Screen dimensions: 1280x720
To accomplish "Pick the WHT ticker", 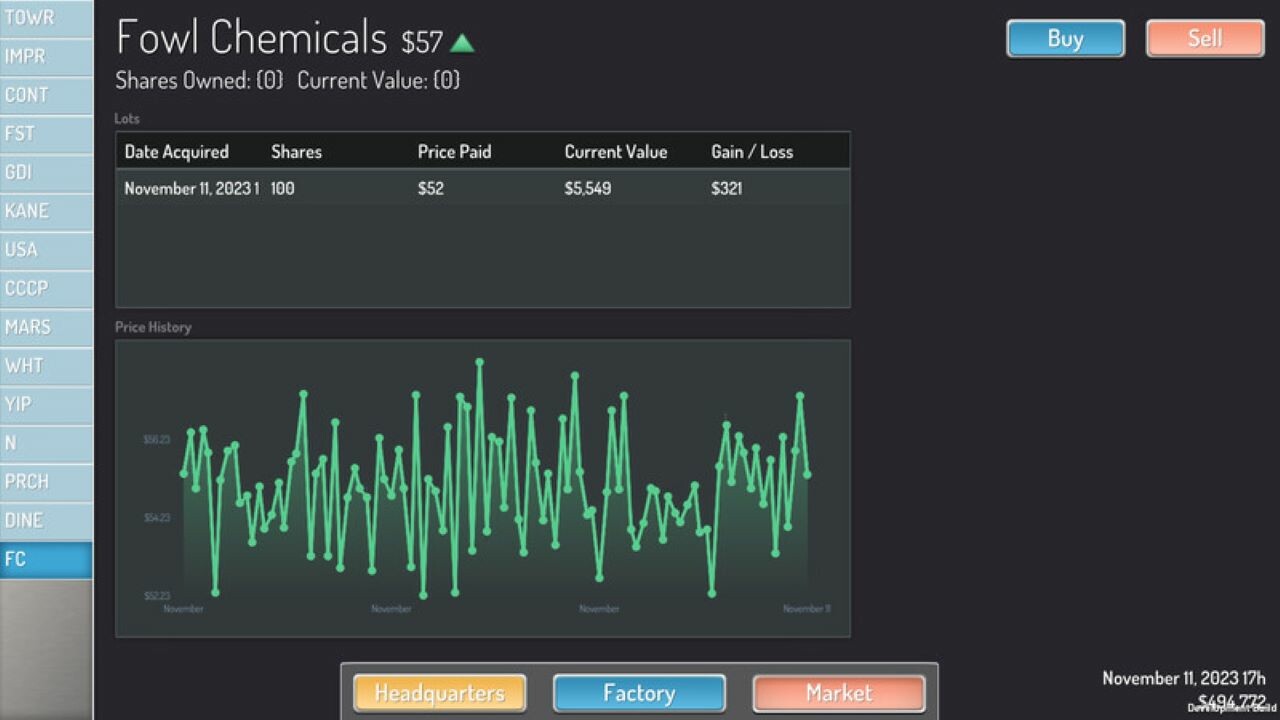I will tap(46, 366).
